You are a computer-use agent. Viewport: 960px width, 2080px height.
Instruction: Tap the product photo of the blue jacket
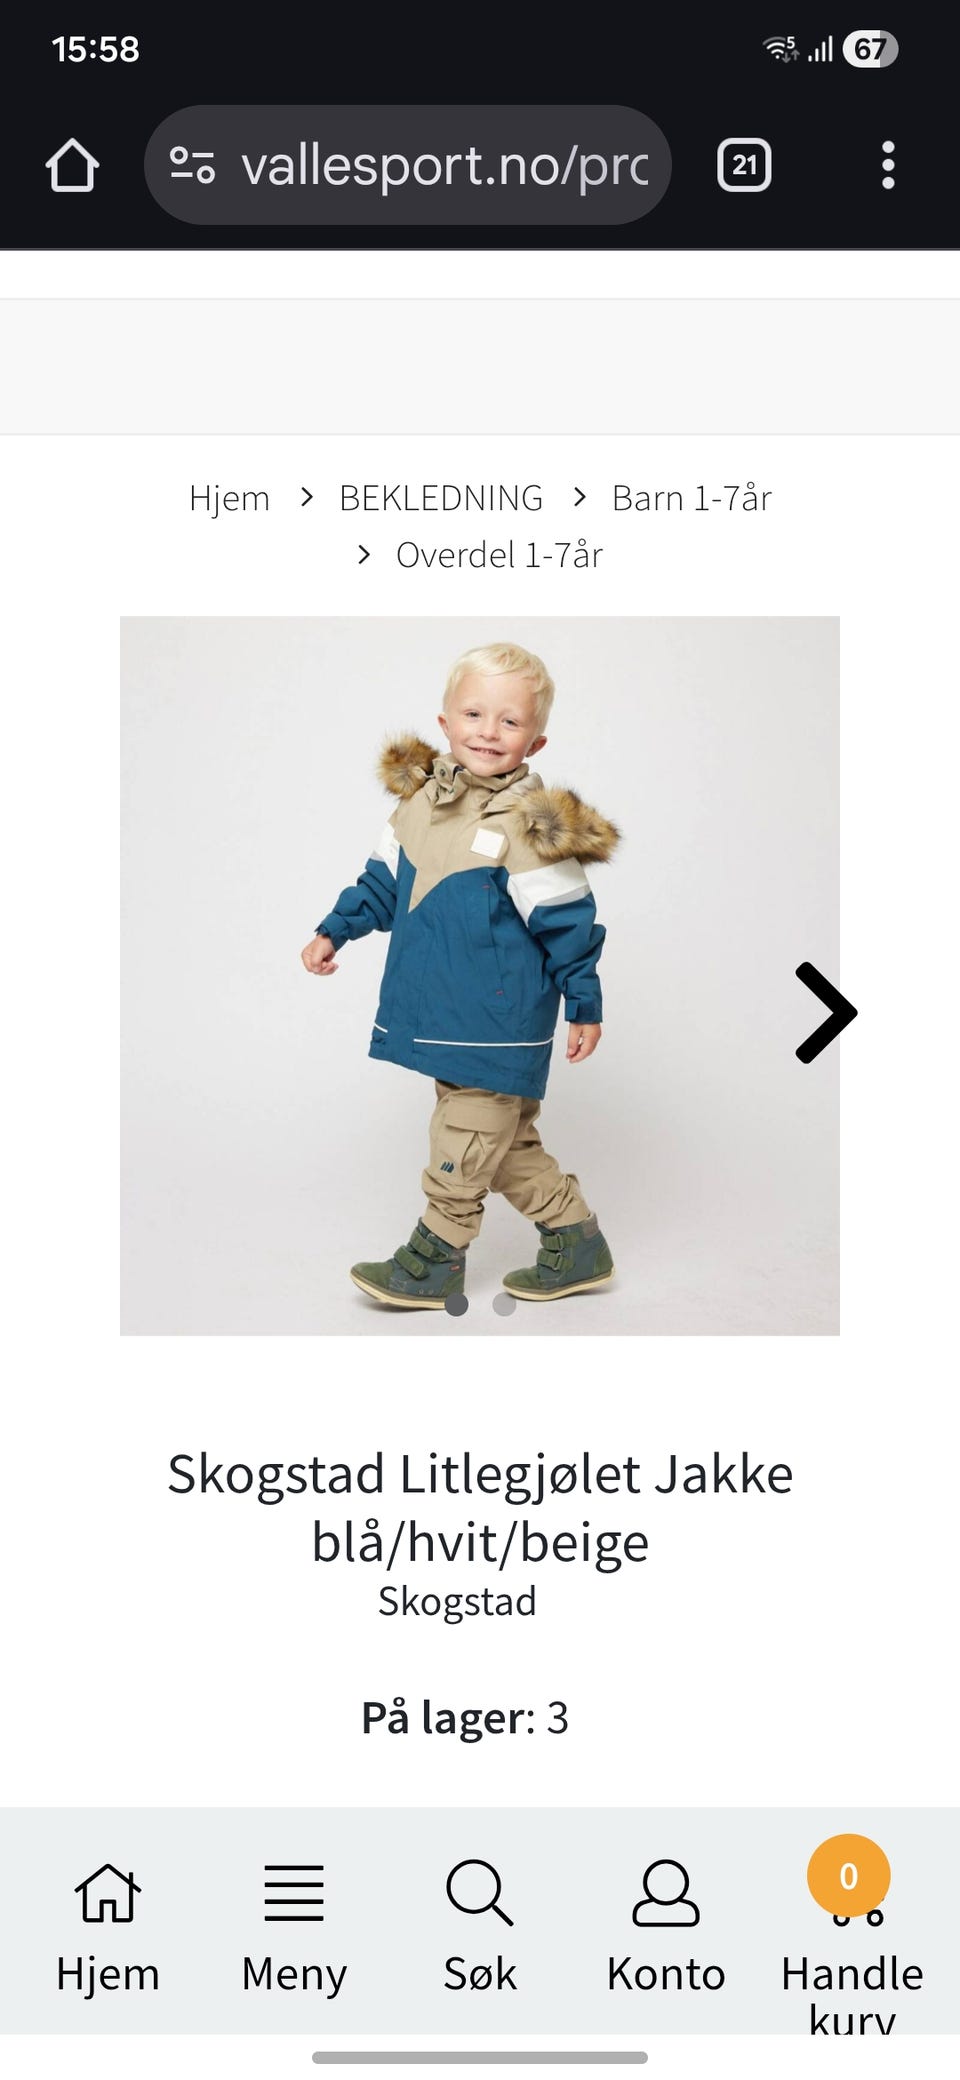pyautogui.click(x=480, y=975)
